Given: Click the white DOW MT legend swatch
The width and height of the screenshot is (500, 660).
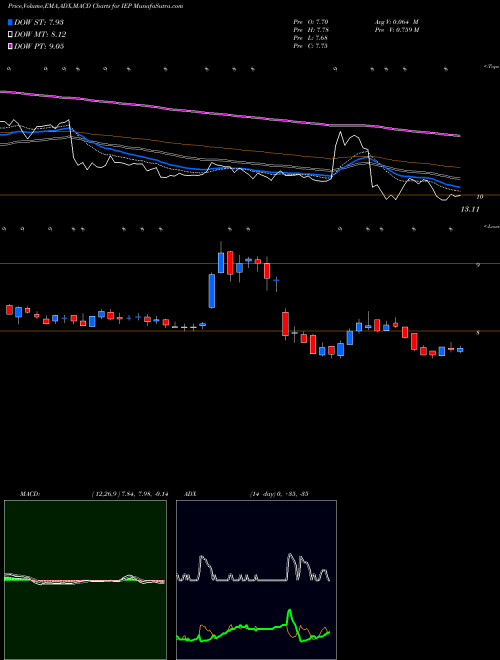Looking at the screenshot, I should pos(11,35).
